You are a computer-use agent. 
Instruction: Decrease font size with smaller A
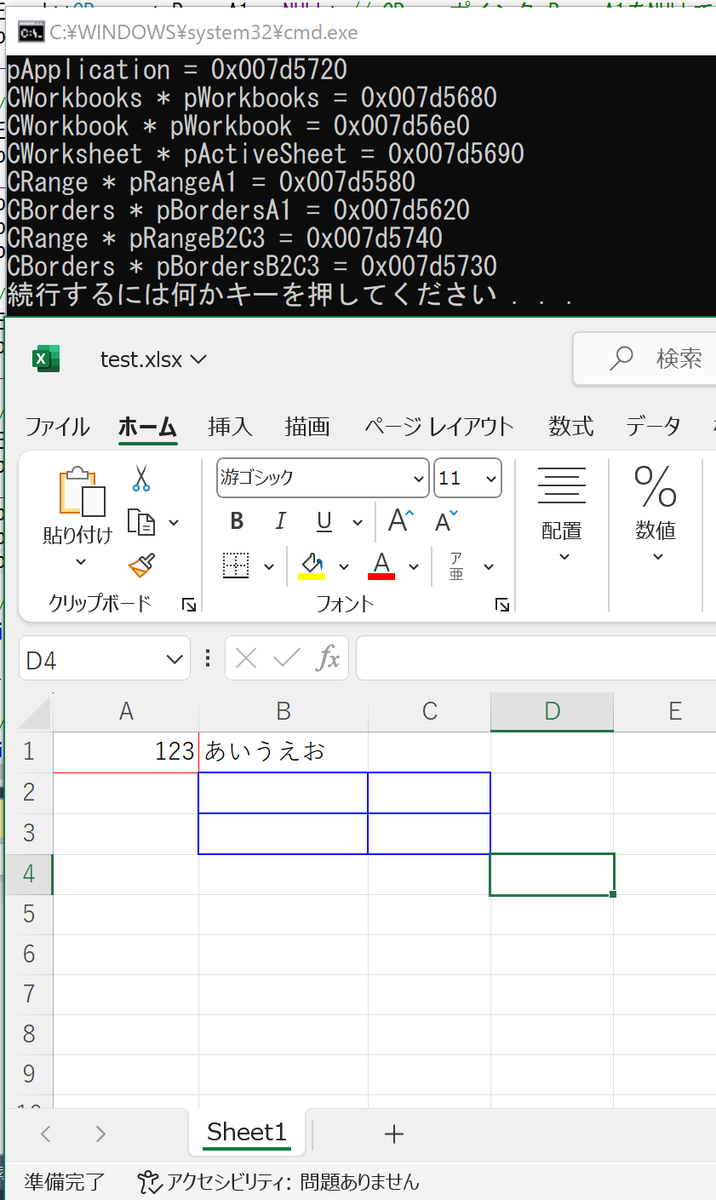446,520
